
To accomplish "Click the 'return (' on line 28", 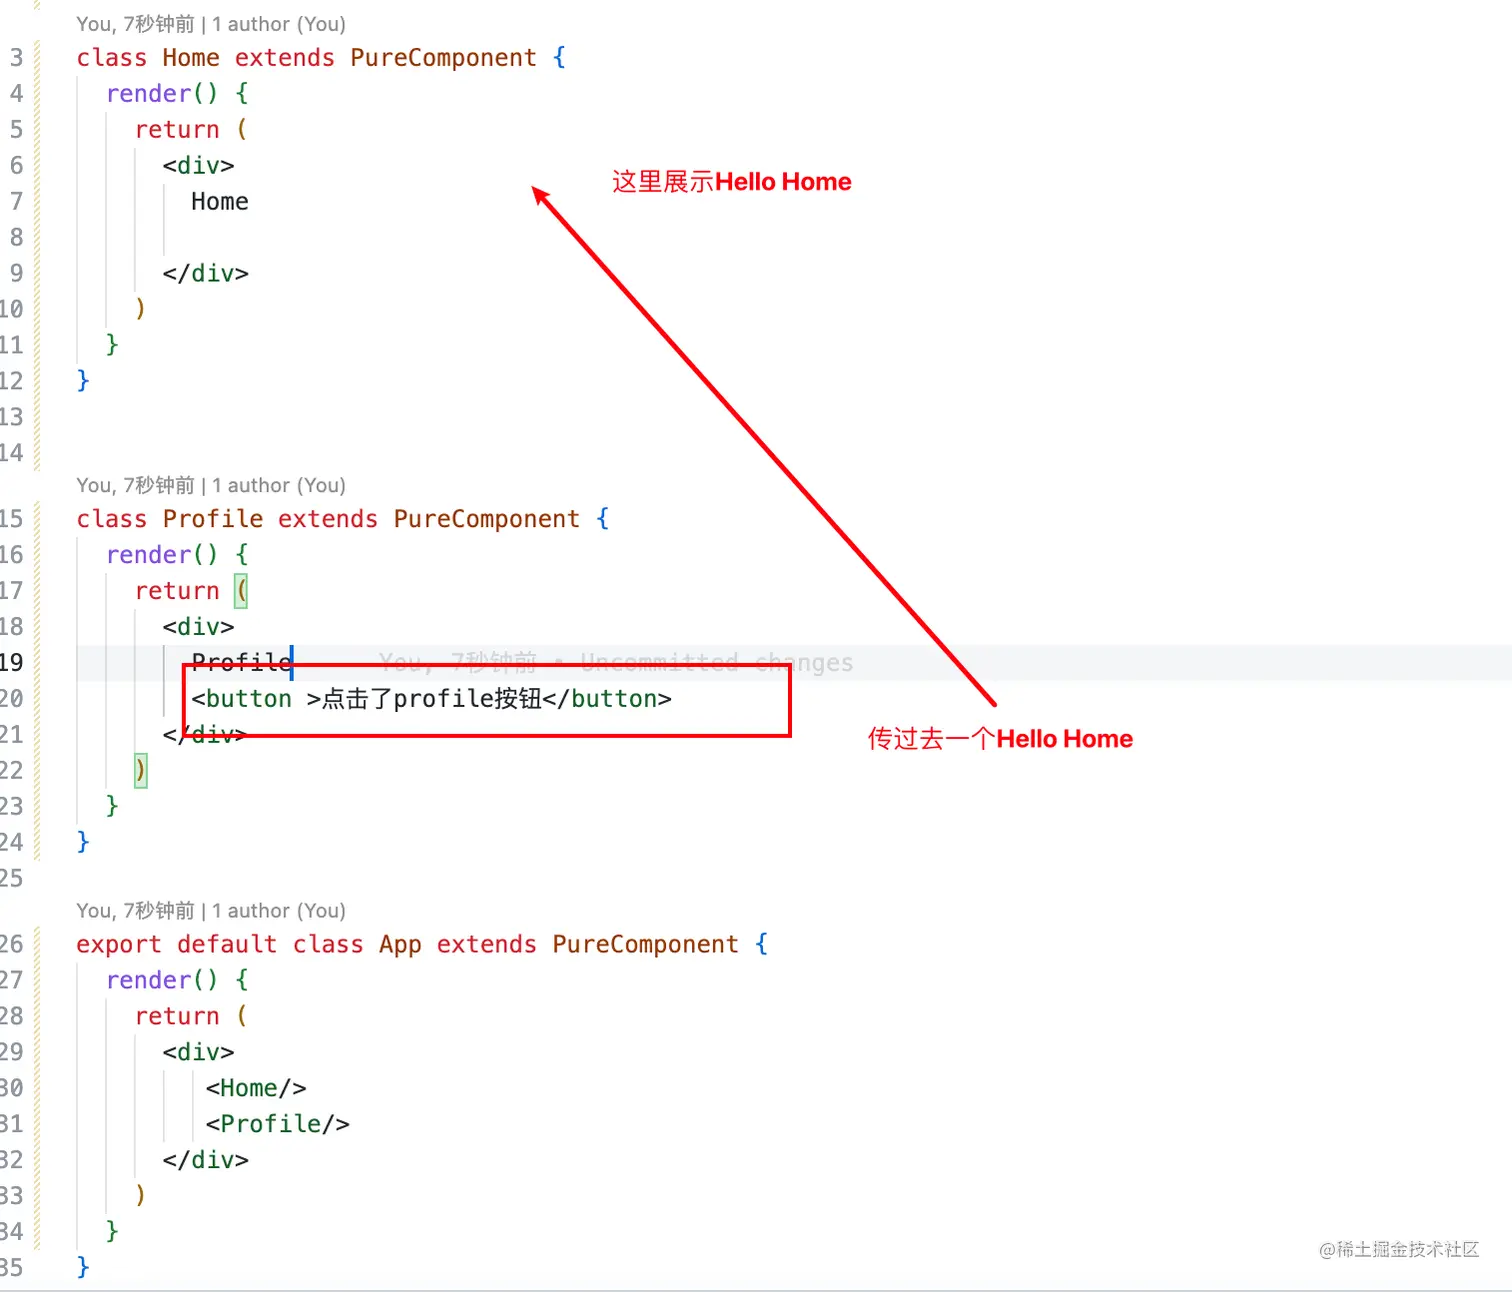I will click(191, 1016).
